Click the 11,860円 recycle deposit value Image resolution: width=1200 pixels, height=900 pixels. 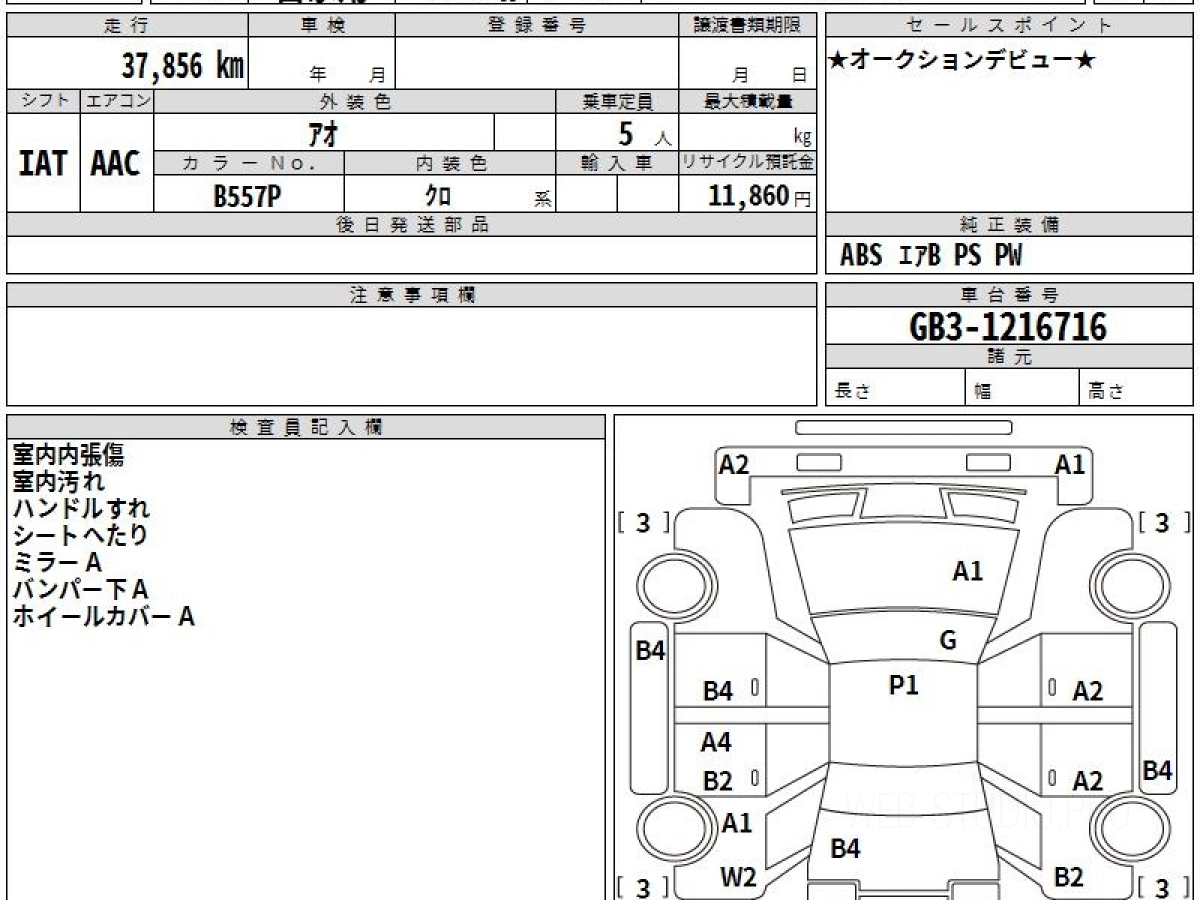759,196
